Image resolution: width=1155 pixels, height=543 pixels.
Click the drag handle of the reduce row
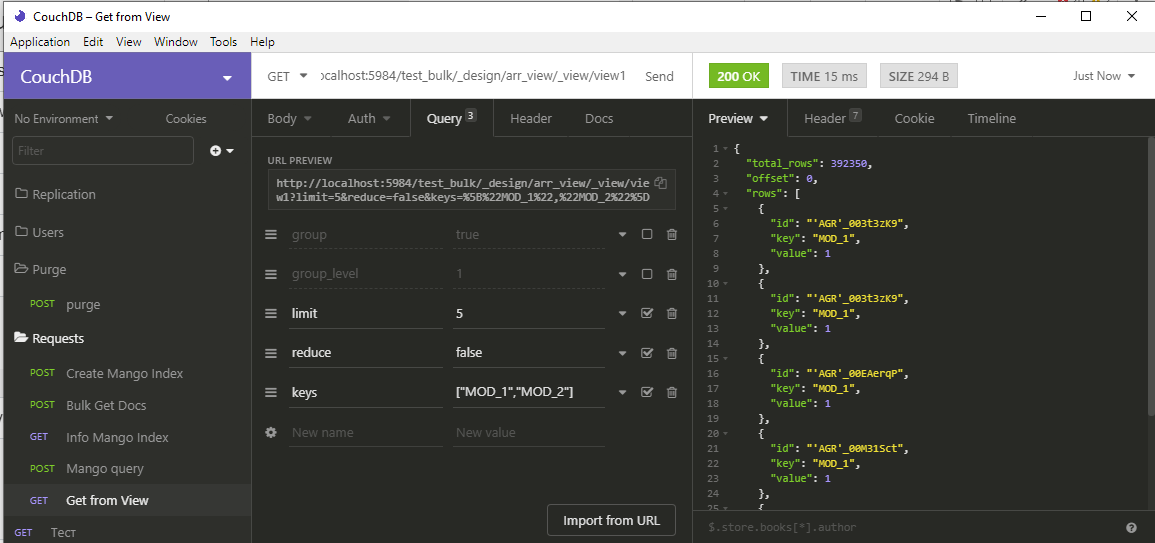click(x=271, y=353)
